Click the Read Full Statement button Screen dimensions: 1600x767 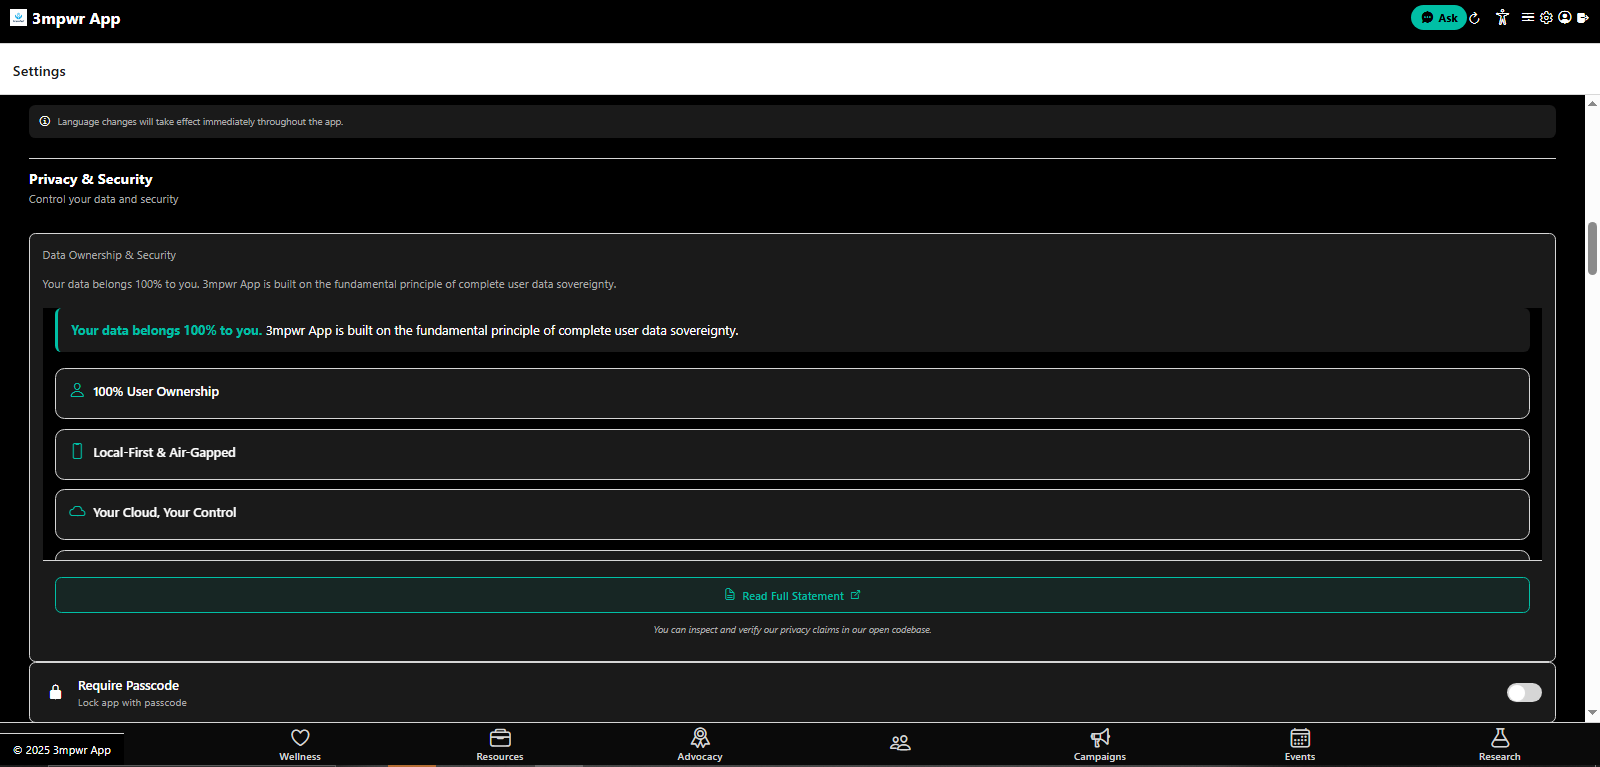791,595
